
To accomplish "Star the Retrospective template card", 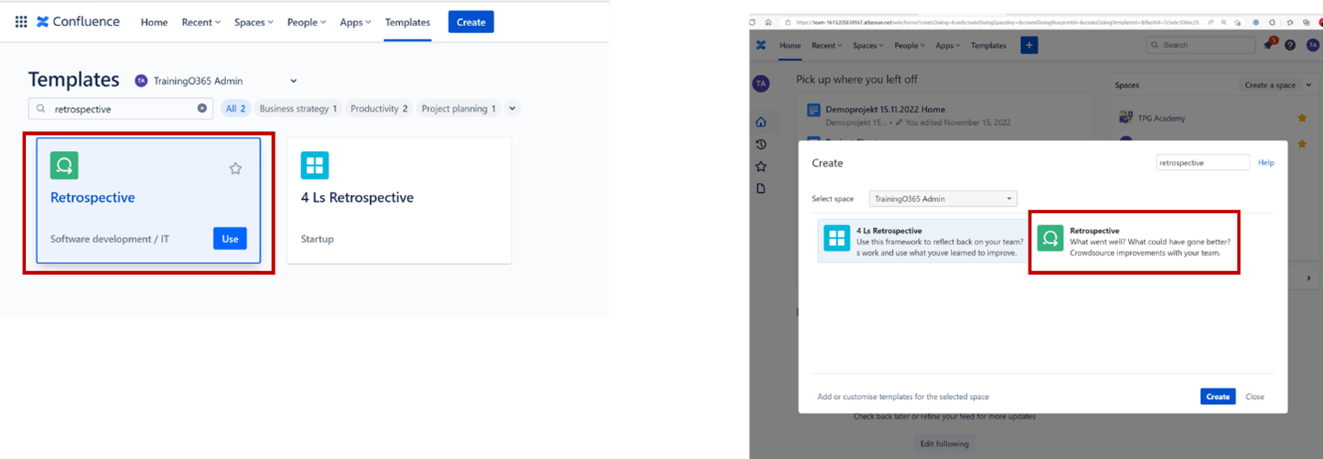I will 235,168.
